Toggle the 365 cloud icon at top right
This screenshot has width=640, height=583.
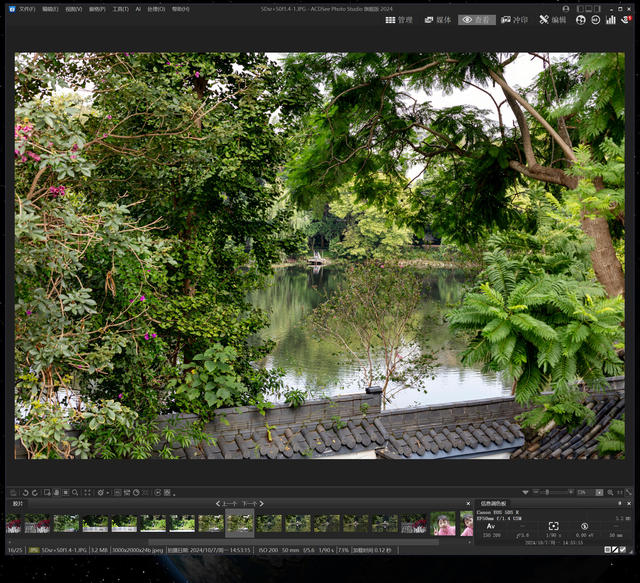tap(581, 19)
